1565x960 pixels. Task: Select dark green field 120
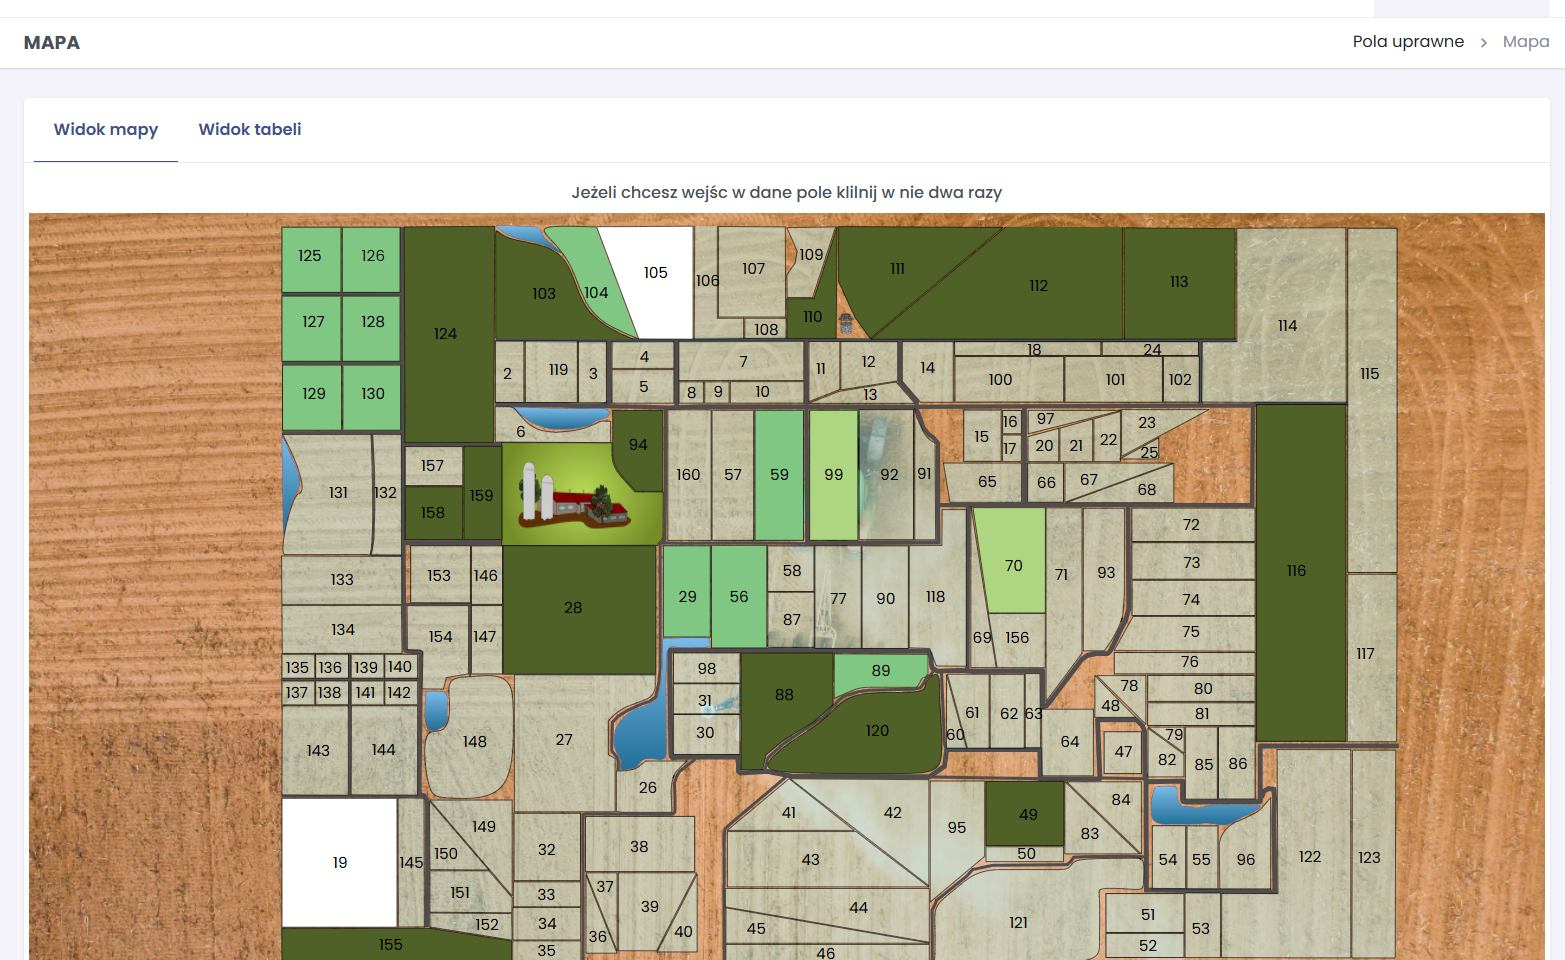pos(877,732)
